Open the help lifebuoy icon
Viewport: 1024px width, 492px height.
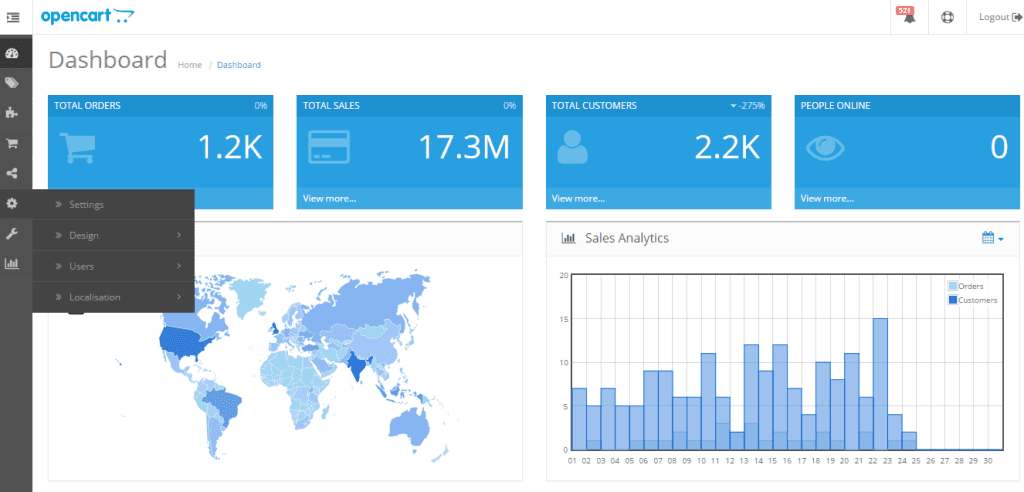pos(947,17)
